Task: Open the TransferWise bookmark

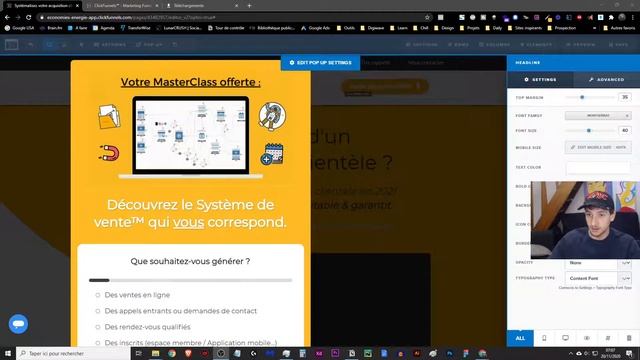Action: click(135, 28)
